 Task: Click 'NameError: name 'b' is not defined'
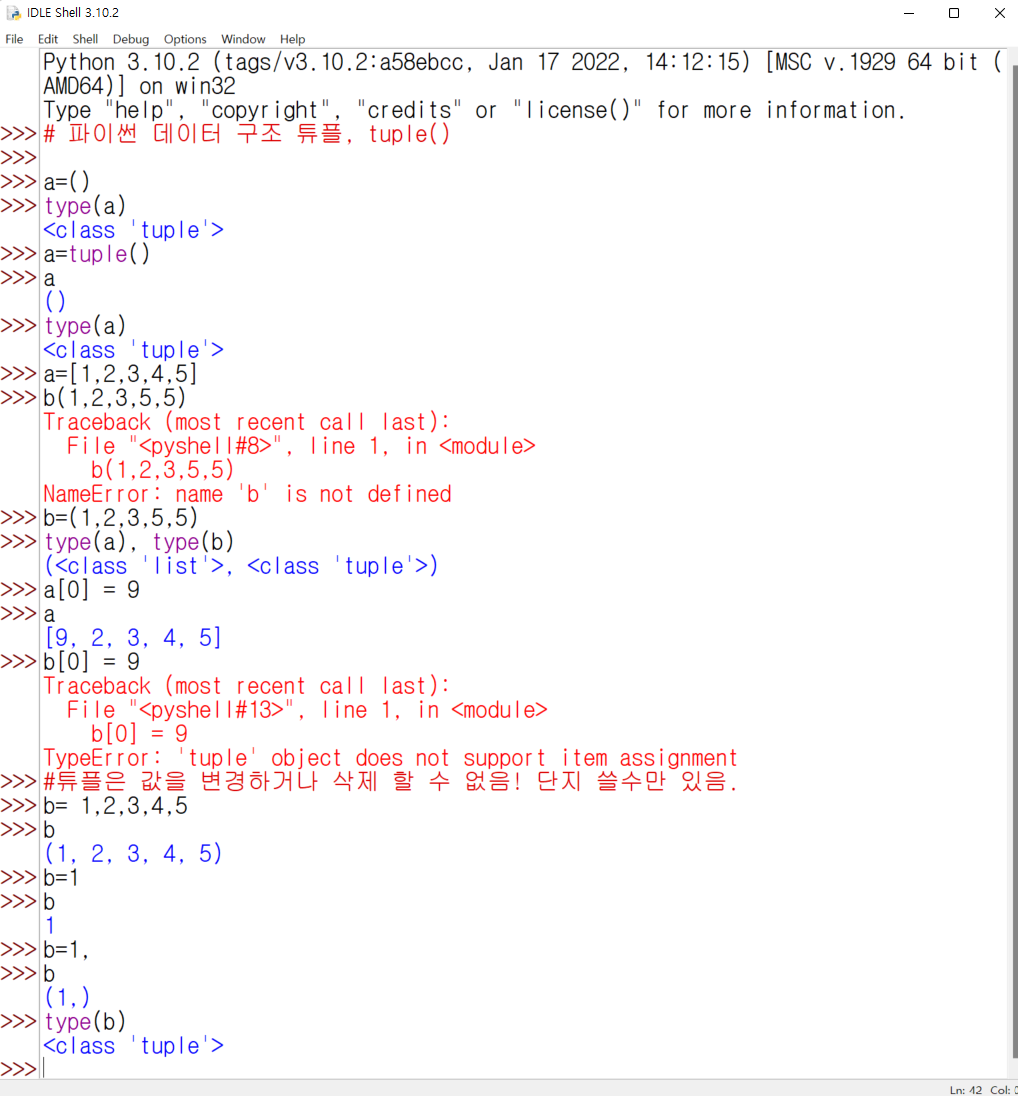click(x=248, y=494)
